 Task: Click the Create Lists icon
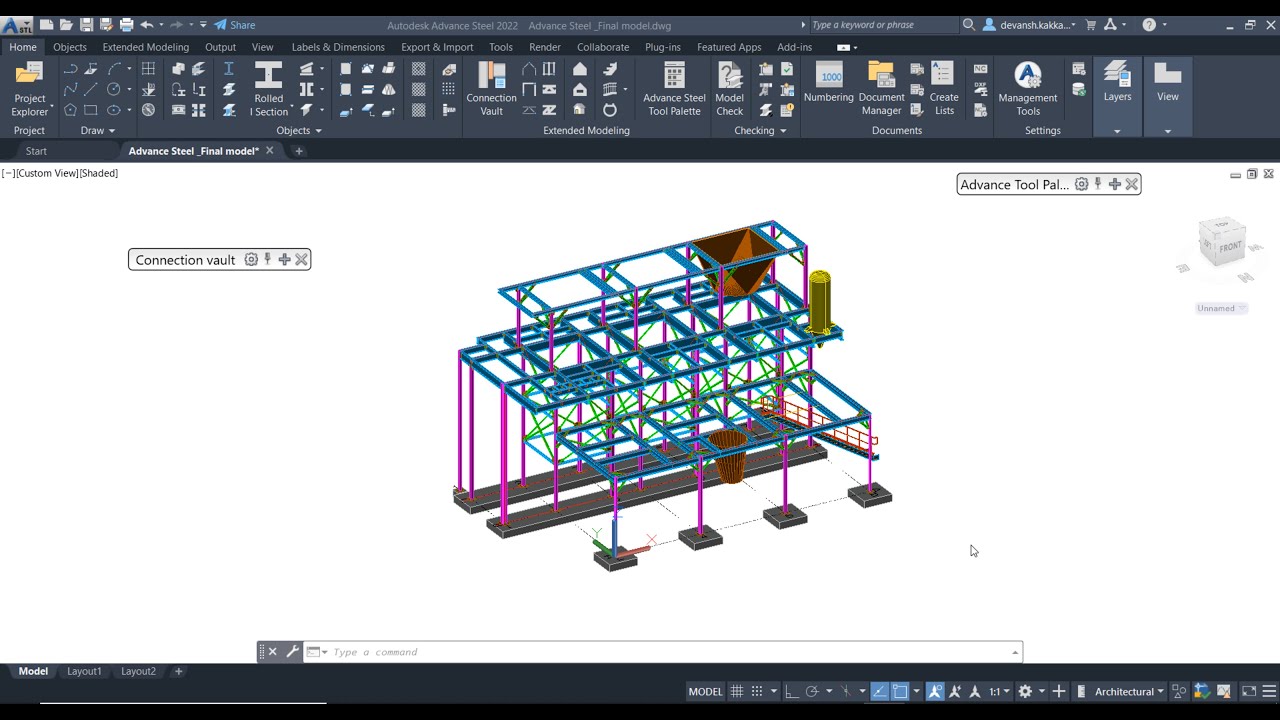coord(944,89)
